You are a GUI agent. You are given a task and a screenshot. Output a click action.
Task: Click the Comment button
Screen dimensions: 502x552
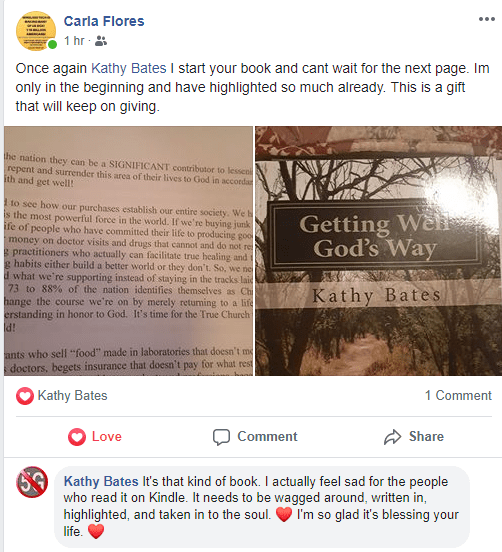[255, 437]
